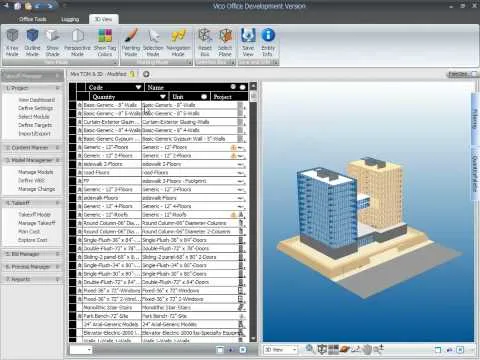The width and height of the screenshot is (480, 360).
Task: Click the Project column header
Action: point(229,97)
